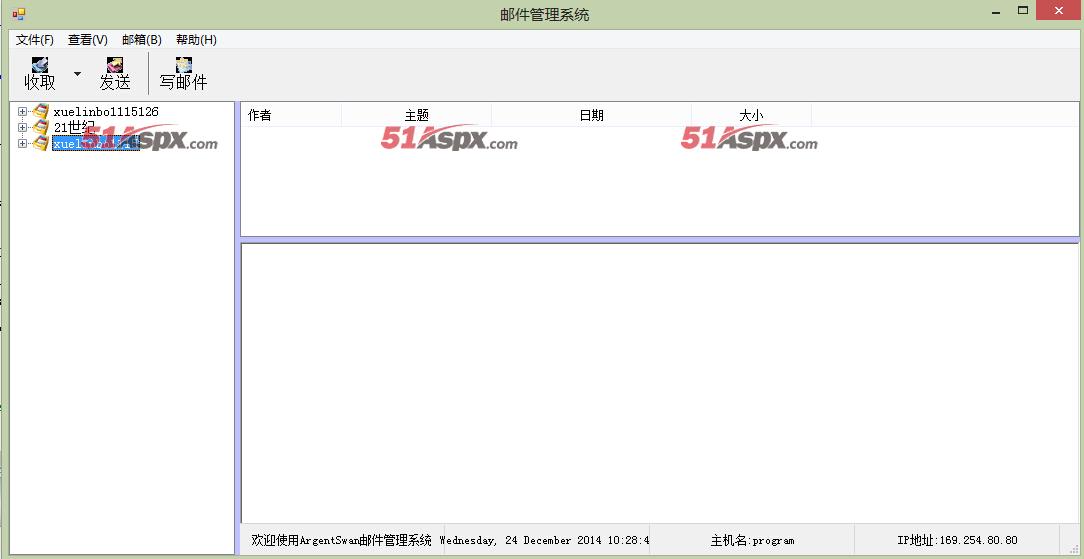Open the dropdown arrow next to 收取

(x=77, y=74)
